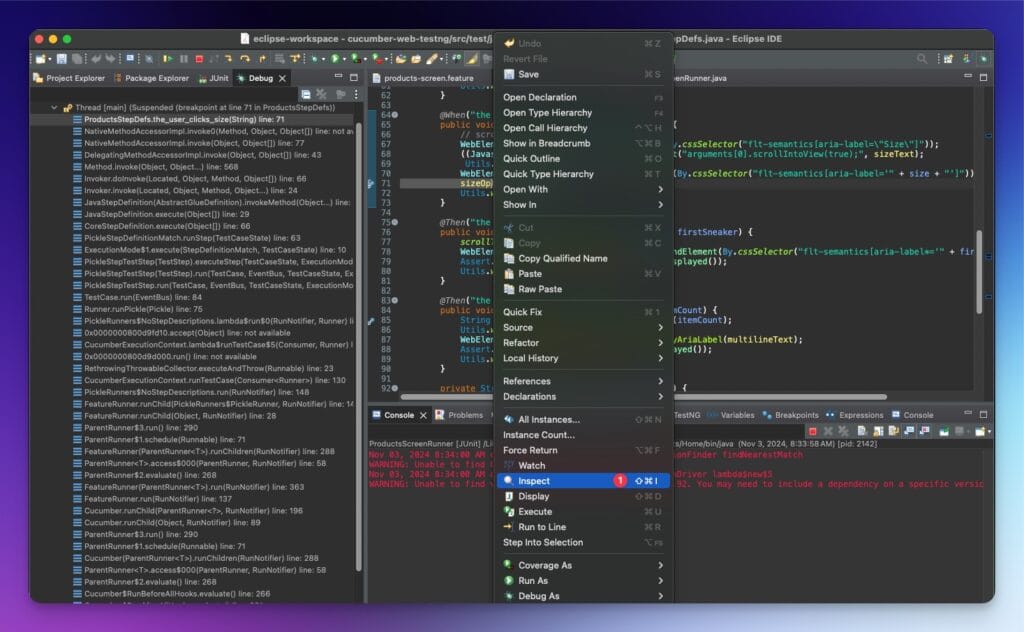The width and height of the screenshot is (1024, 632).
Task: Open the Project Explorer tab
Action: 69,78
